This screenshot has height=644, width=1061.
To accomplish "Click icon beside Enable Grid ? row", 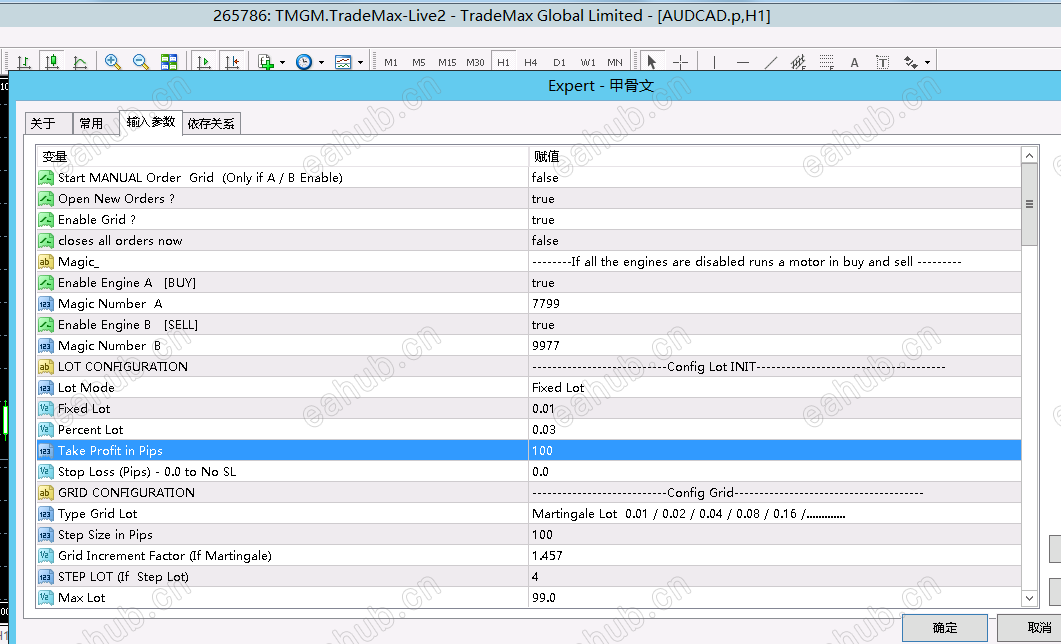I will (45, 220).
